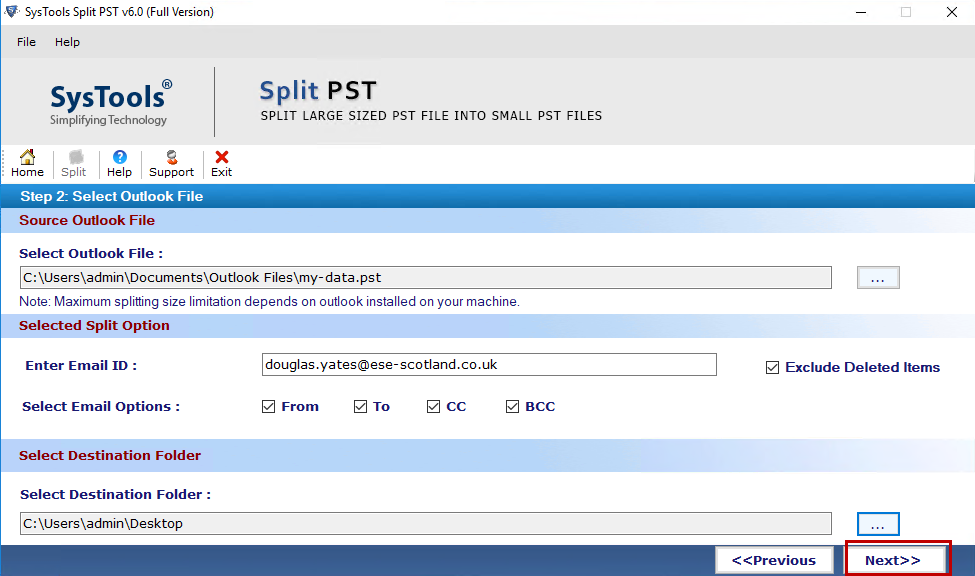975x576 pixels.
Task: Click the destination folder path field
Action: pos(425,524)
